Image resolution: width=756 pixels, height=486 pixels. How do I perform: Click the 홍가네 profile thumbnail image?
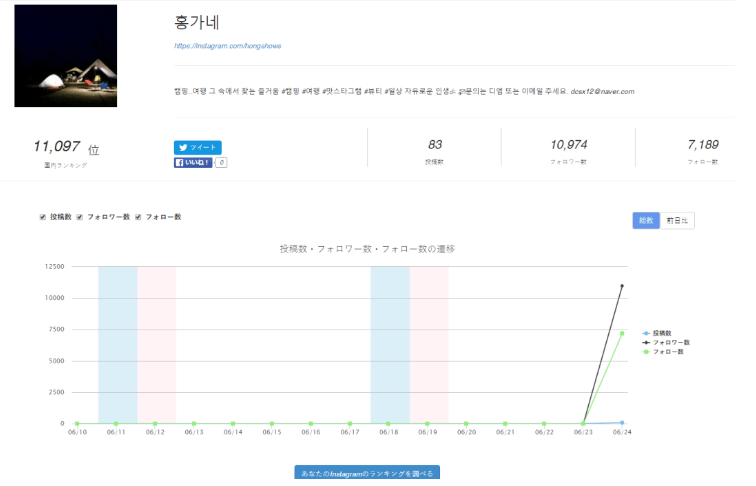(65, 56)
